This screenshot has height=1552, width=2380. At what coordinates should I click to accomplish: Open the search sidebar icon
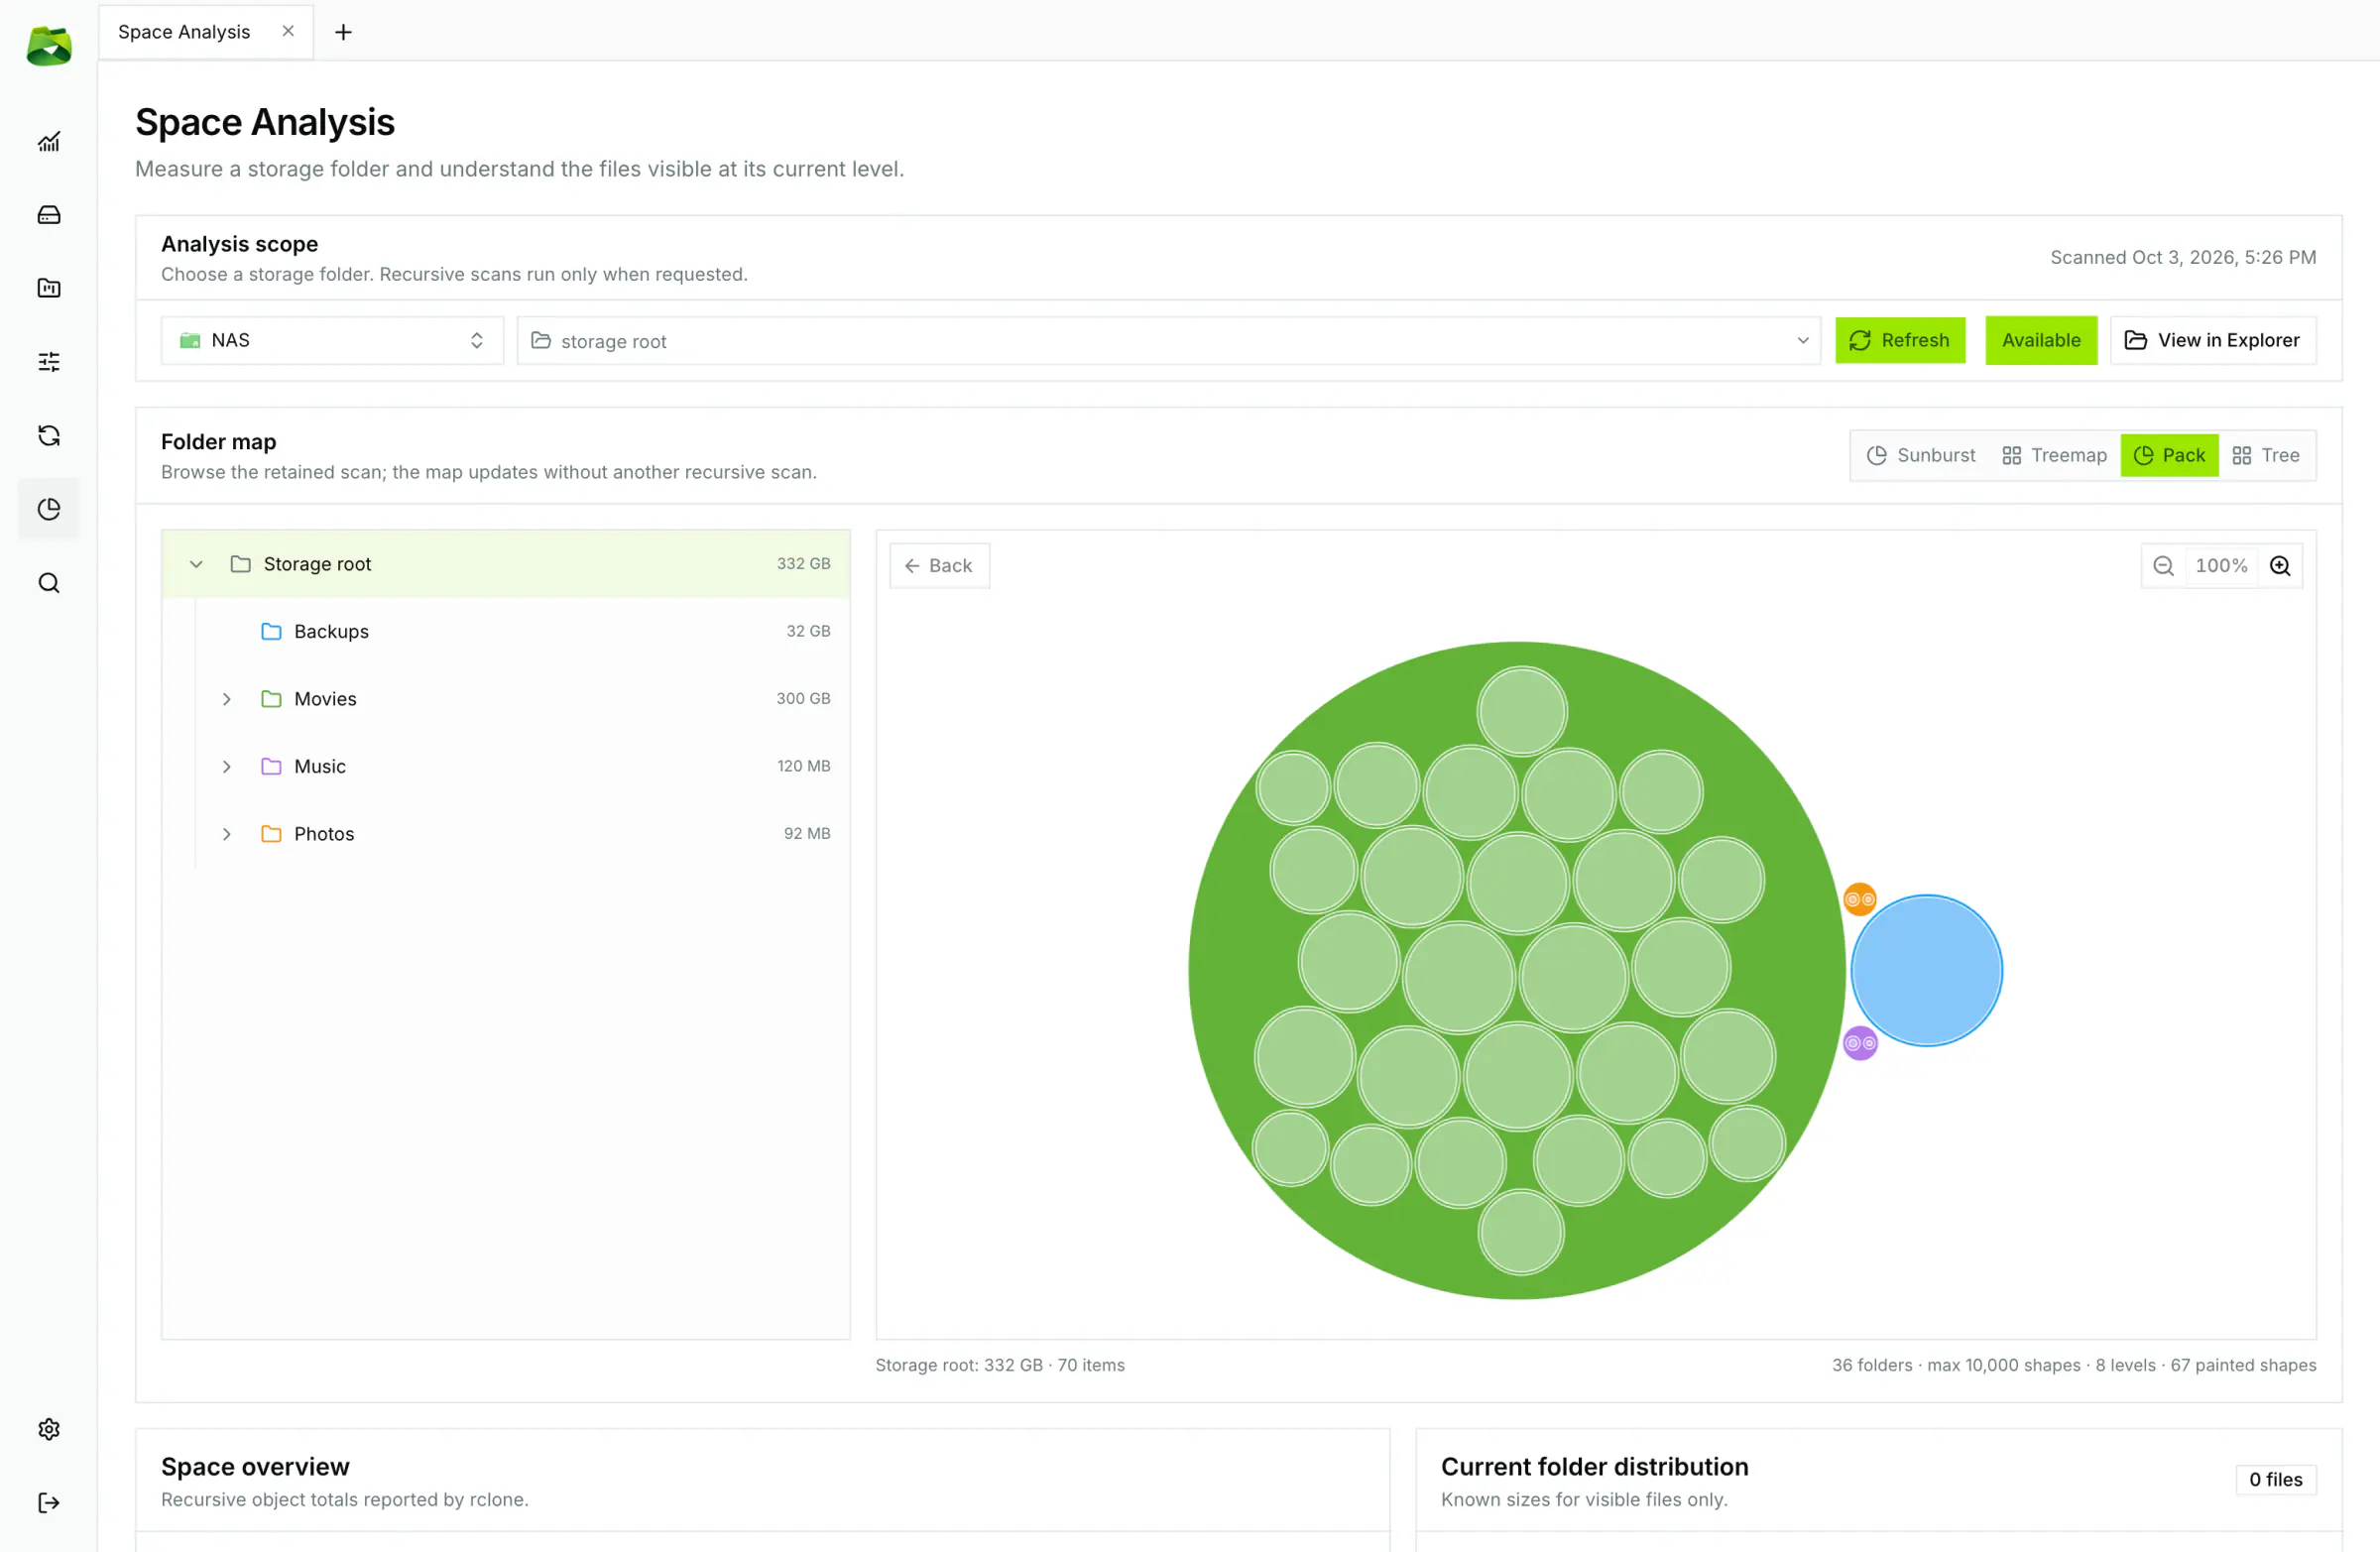(48, 583)
